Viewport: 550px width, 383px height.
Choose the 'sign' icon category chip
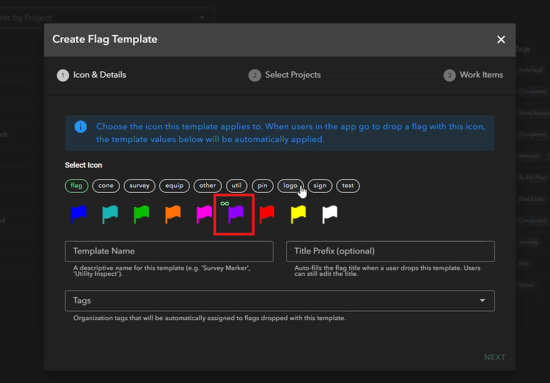tap(320, 186)
